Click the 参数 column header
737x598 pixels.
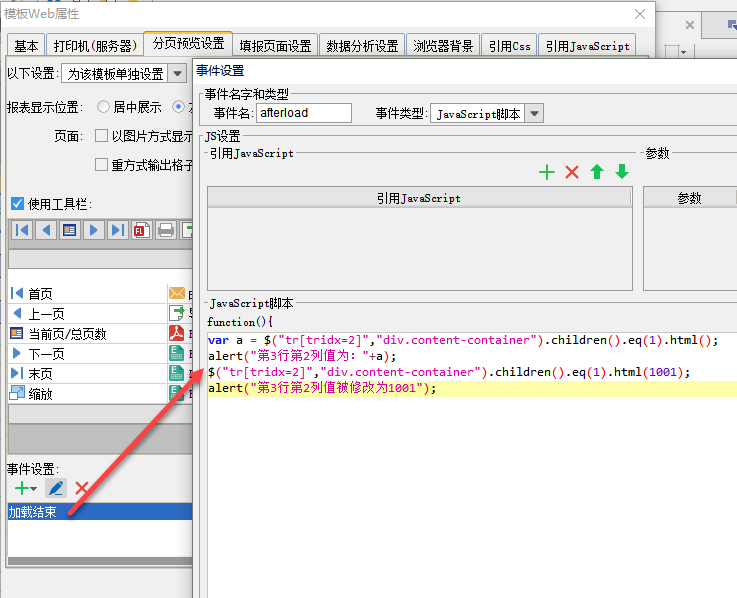[x=690, y=198]
